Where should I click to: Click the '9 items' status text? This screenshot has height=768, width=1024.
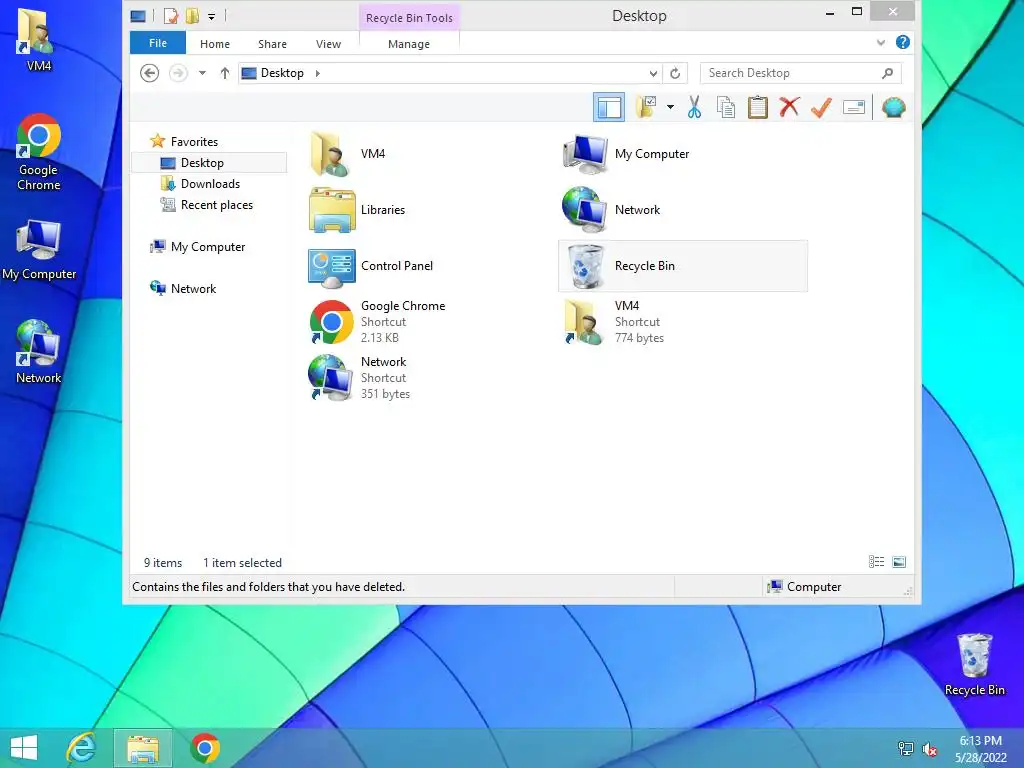tap(163, 563)
